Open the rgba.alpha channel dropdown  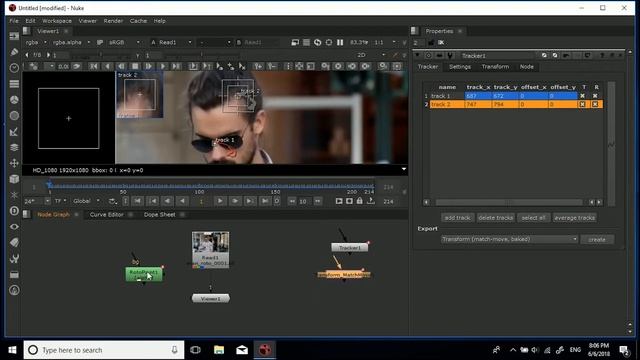pyautogui.click(x=71, y=42)
